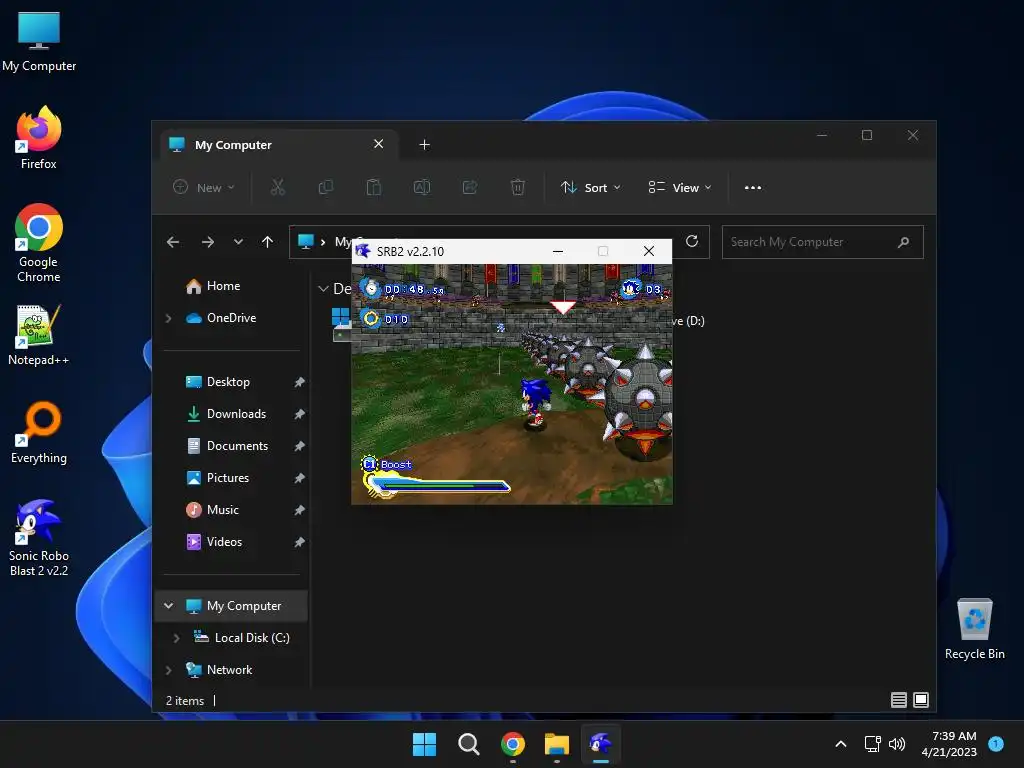Open Notepad++ desktop shortcut
1024x768 pixels.
coord(39,335)
